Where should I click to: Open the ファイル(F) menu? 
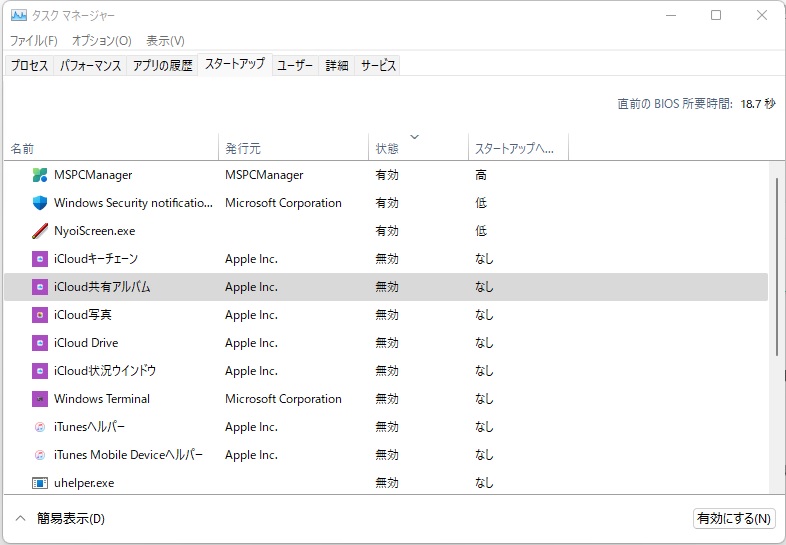click(34, 41)
